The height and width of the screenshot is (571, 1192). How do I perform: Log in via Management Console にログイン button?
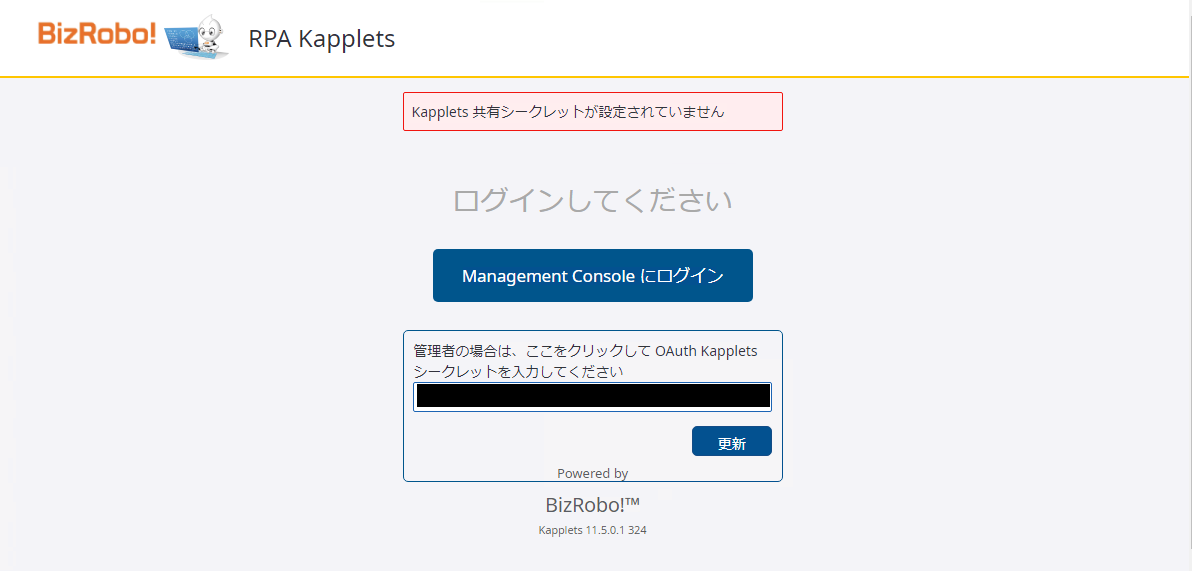pyautogui.click(x=592, y=275)
